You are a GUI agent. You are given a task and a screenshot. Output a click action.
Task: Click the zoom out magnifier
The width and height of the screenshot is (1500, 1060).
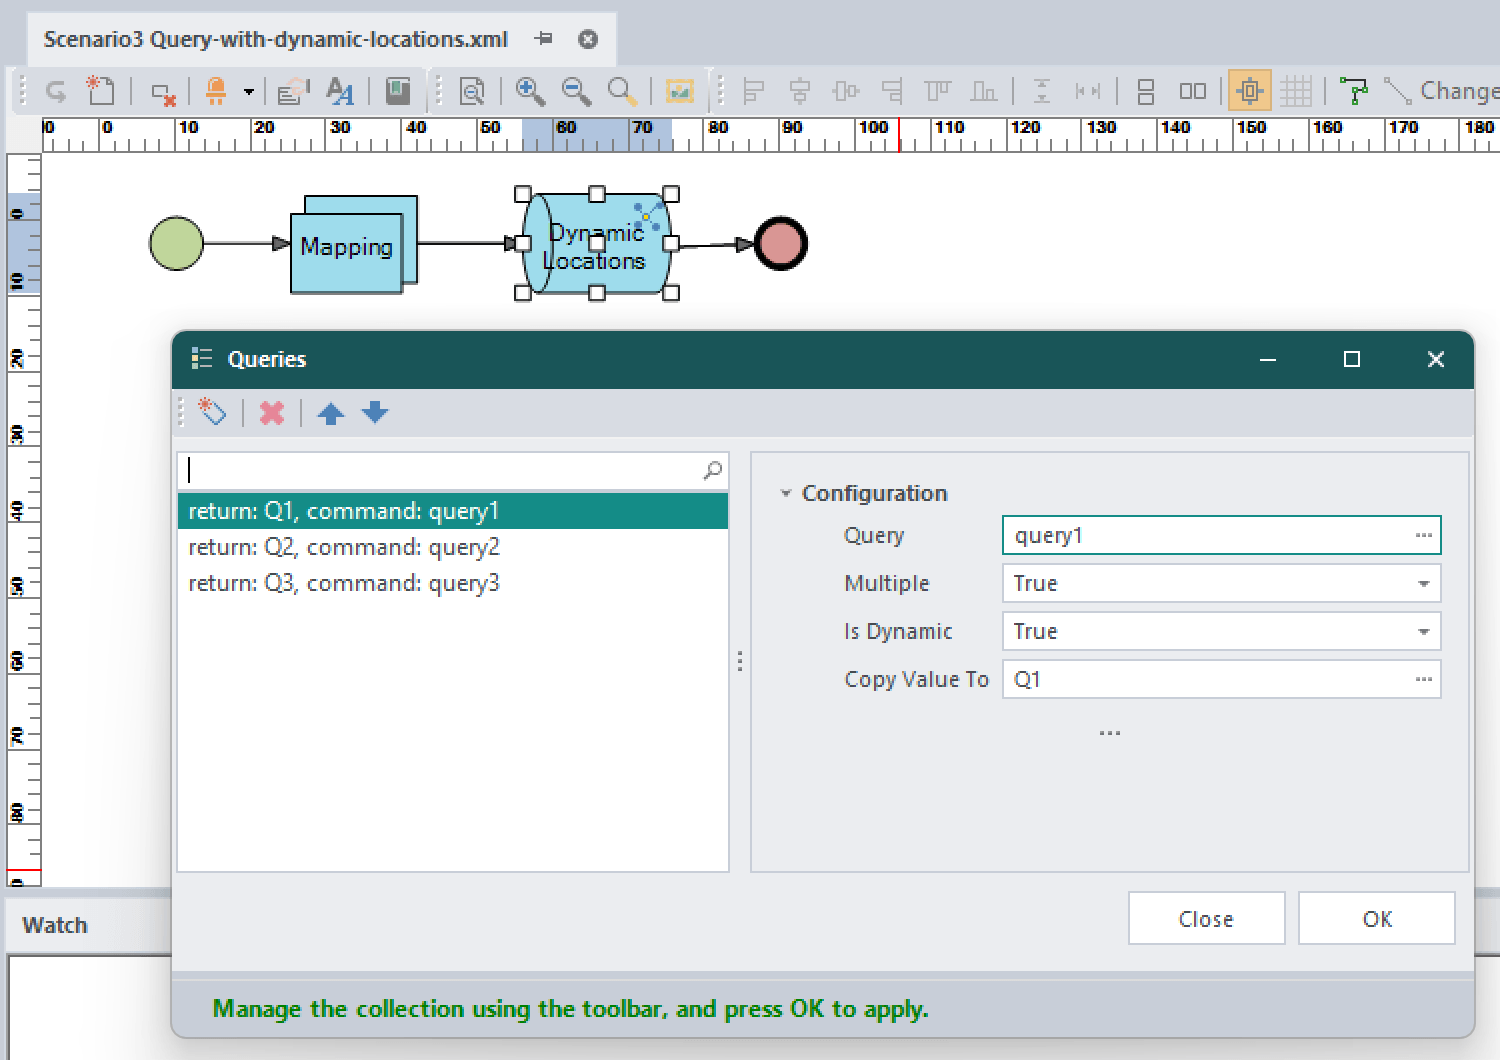coord(576,91)
